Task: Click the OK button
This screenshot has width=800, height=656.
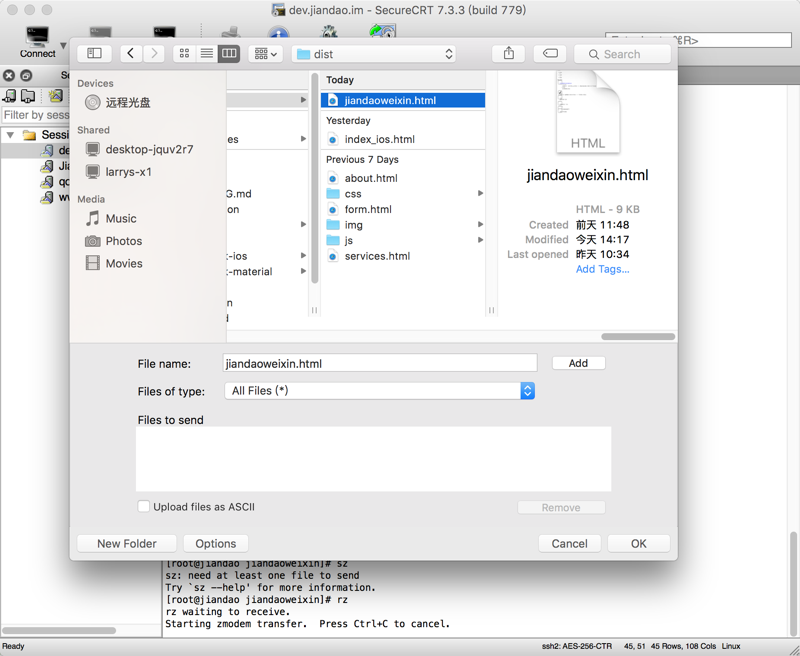Action: 639,543
